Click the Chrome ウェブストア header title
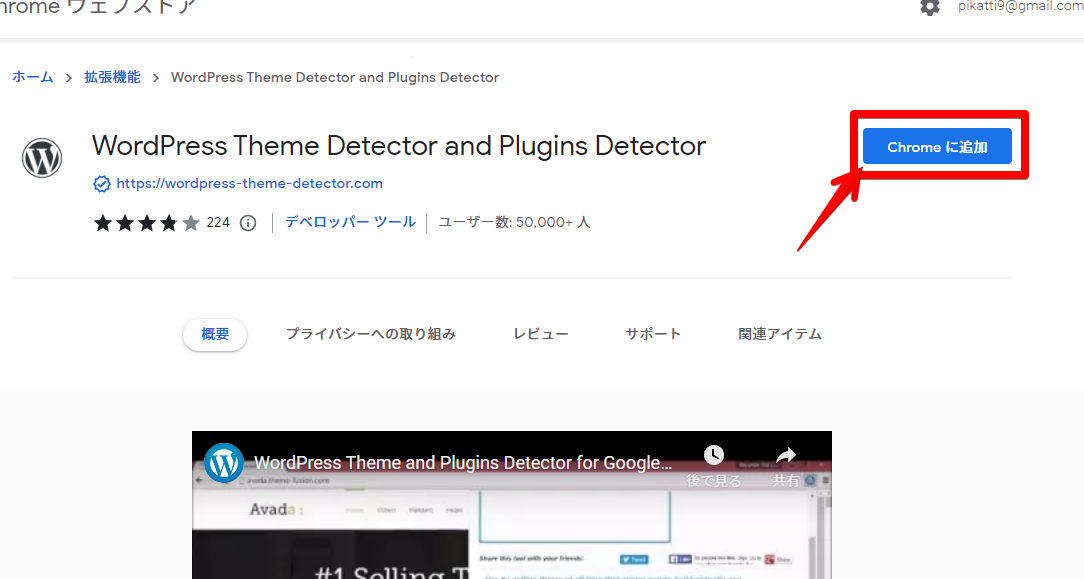1084x579 pixels. pos(98,7)
